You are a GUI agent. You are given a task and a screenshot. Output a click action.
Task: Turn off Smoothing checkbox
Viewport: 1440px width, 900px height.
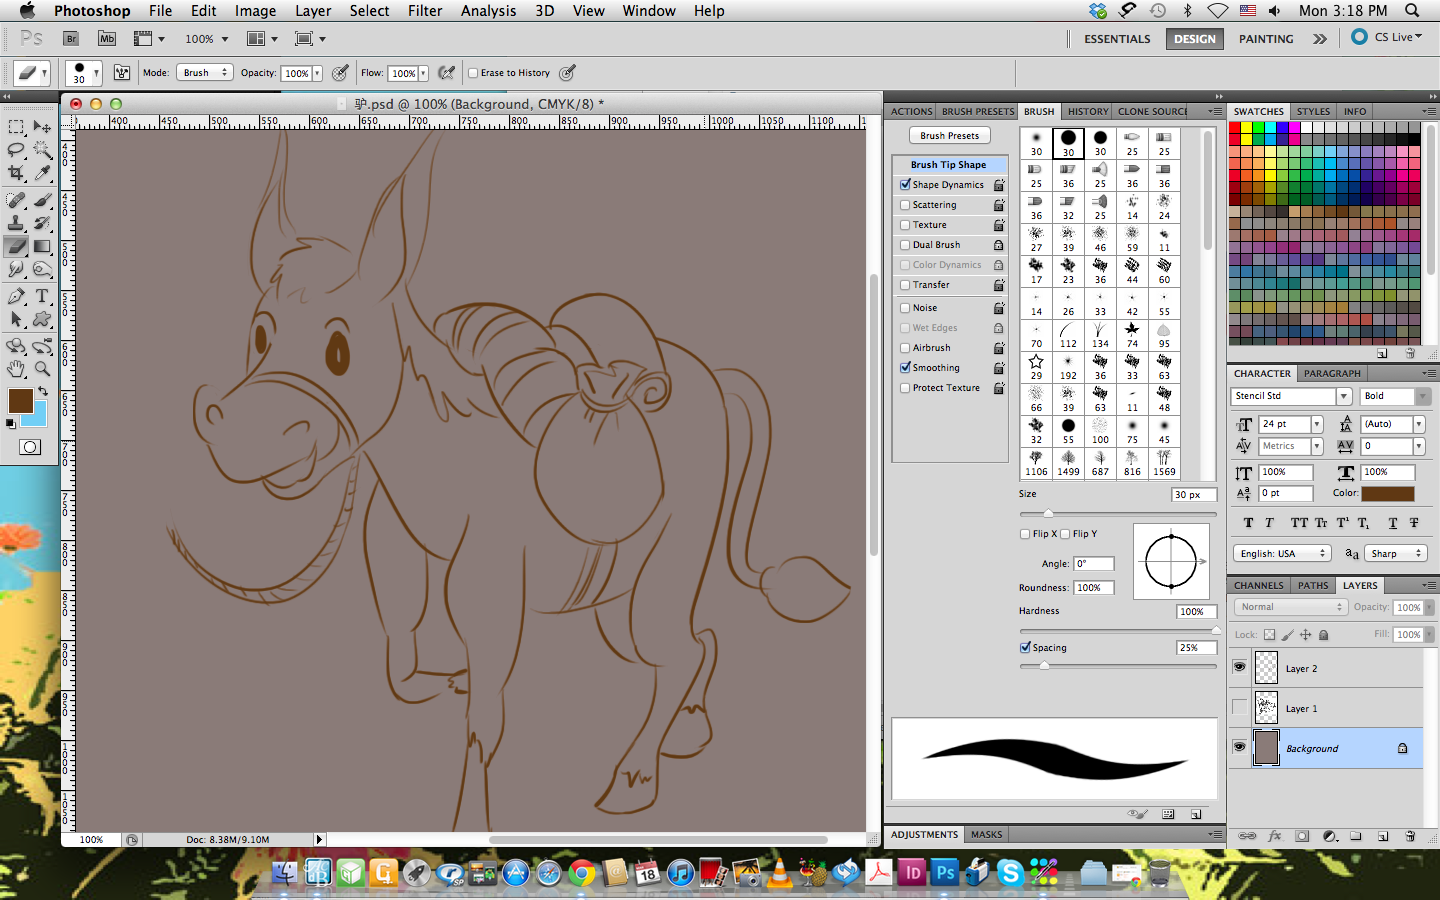905,367
